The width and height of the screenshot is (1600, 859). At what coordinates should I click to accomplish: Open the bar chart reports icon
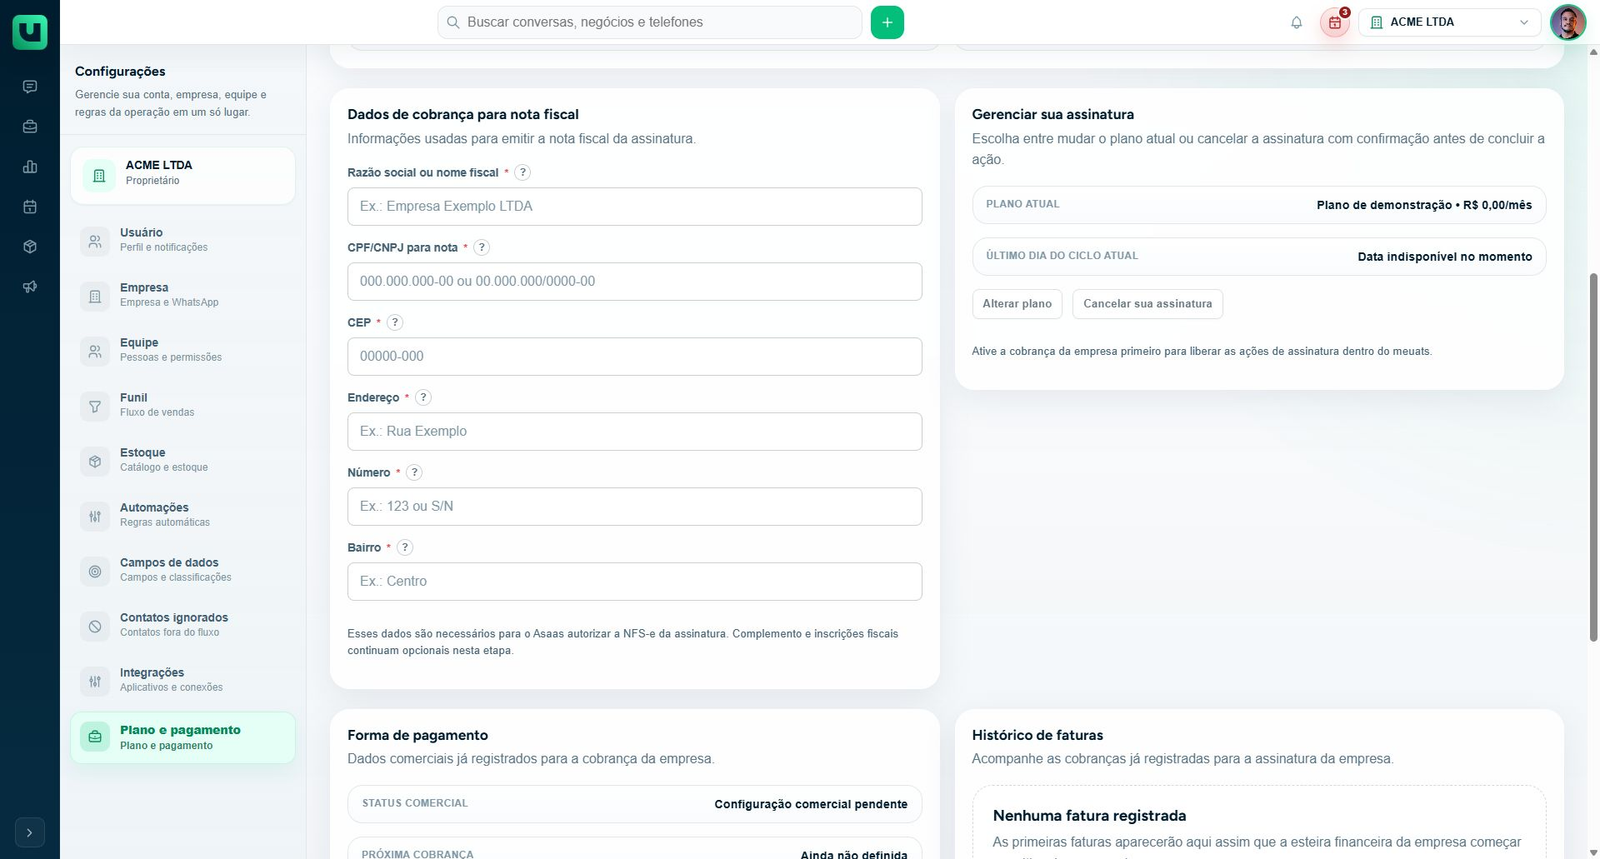coord(30,167)
